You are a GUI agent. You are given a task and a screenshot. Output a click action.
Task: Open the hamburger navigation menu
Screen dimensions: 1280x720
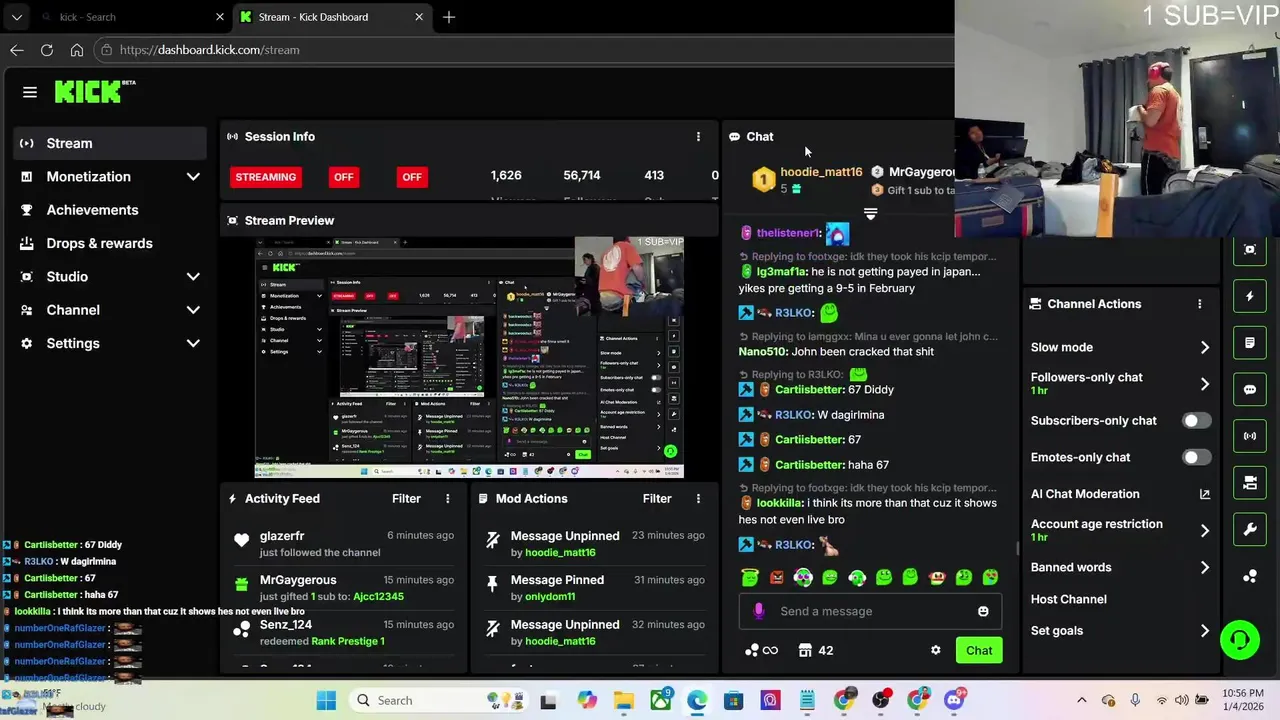point(30,92)
